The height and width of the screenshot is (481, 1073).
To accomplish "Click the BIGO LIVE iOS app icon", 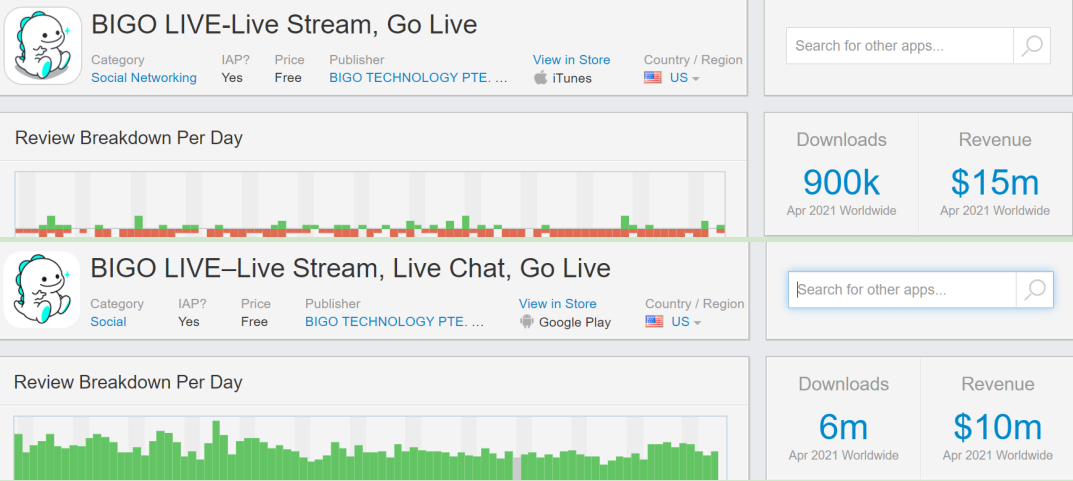I will pyautogui.click(x=42, y=45).
